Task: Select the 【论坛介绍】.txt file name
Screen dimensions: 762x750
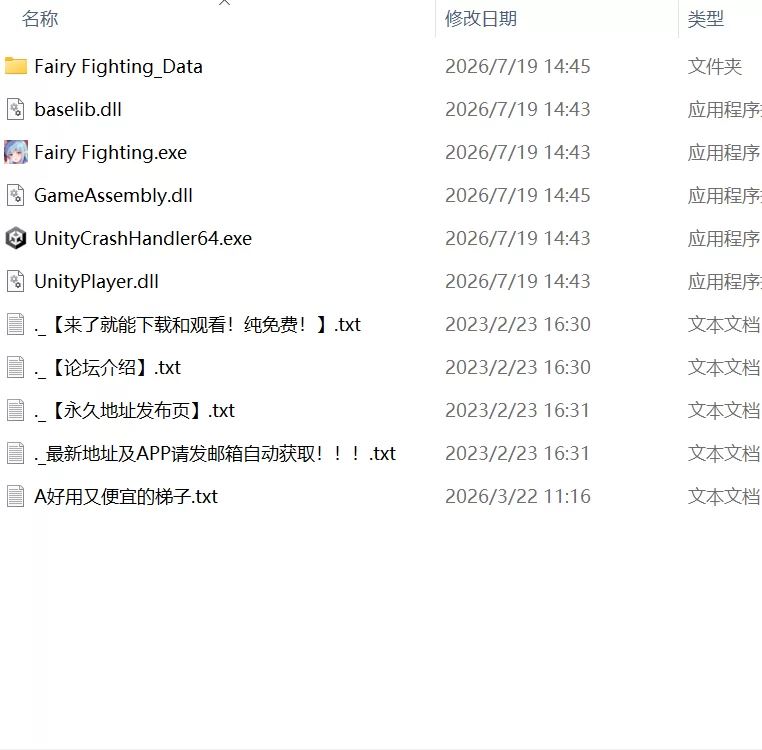Action: tap(107, 367)
